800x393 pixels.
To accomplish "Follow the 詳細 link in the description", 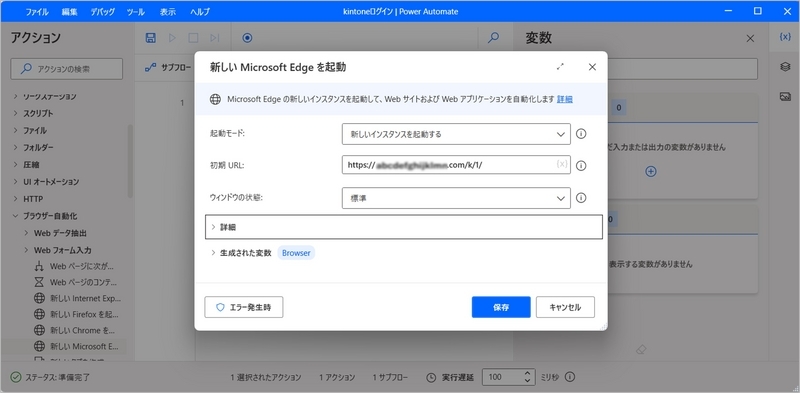I will [565, 100].
